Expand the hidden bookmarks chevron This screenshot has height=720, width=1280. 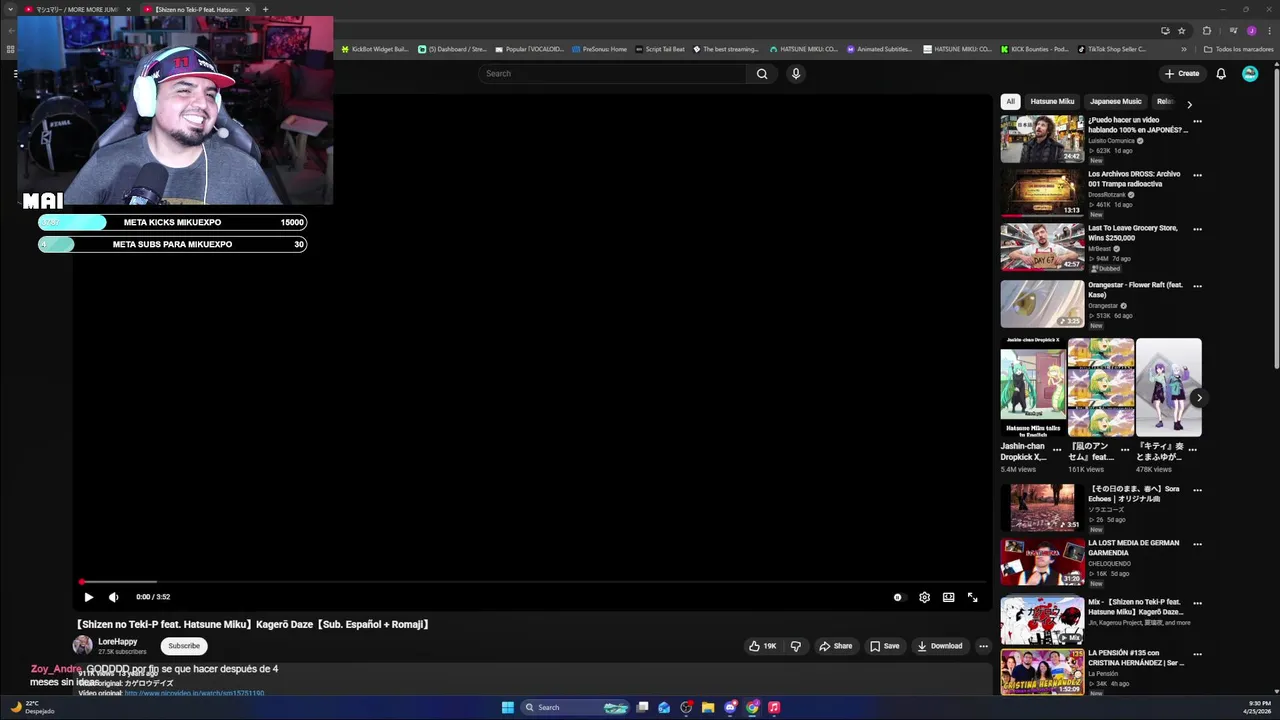click(x=1184, y=49)
